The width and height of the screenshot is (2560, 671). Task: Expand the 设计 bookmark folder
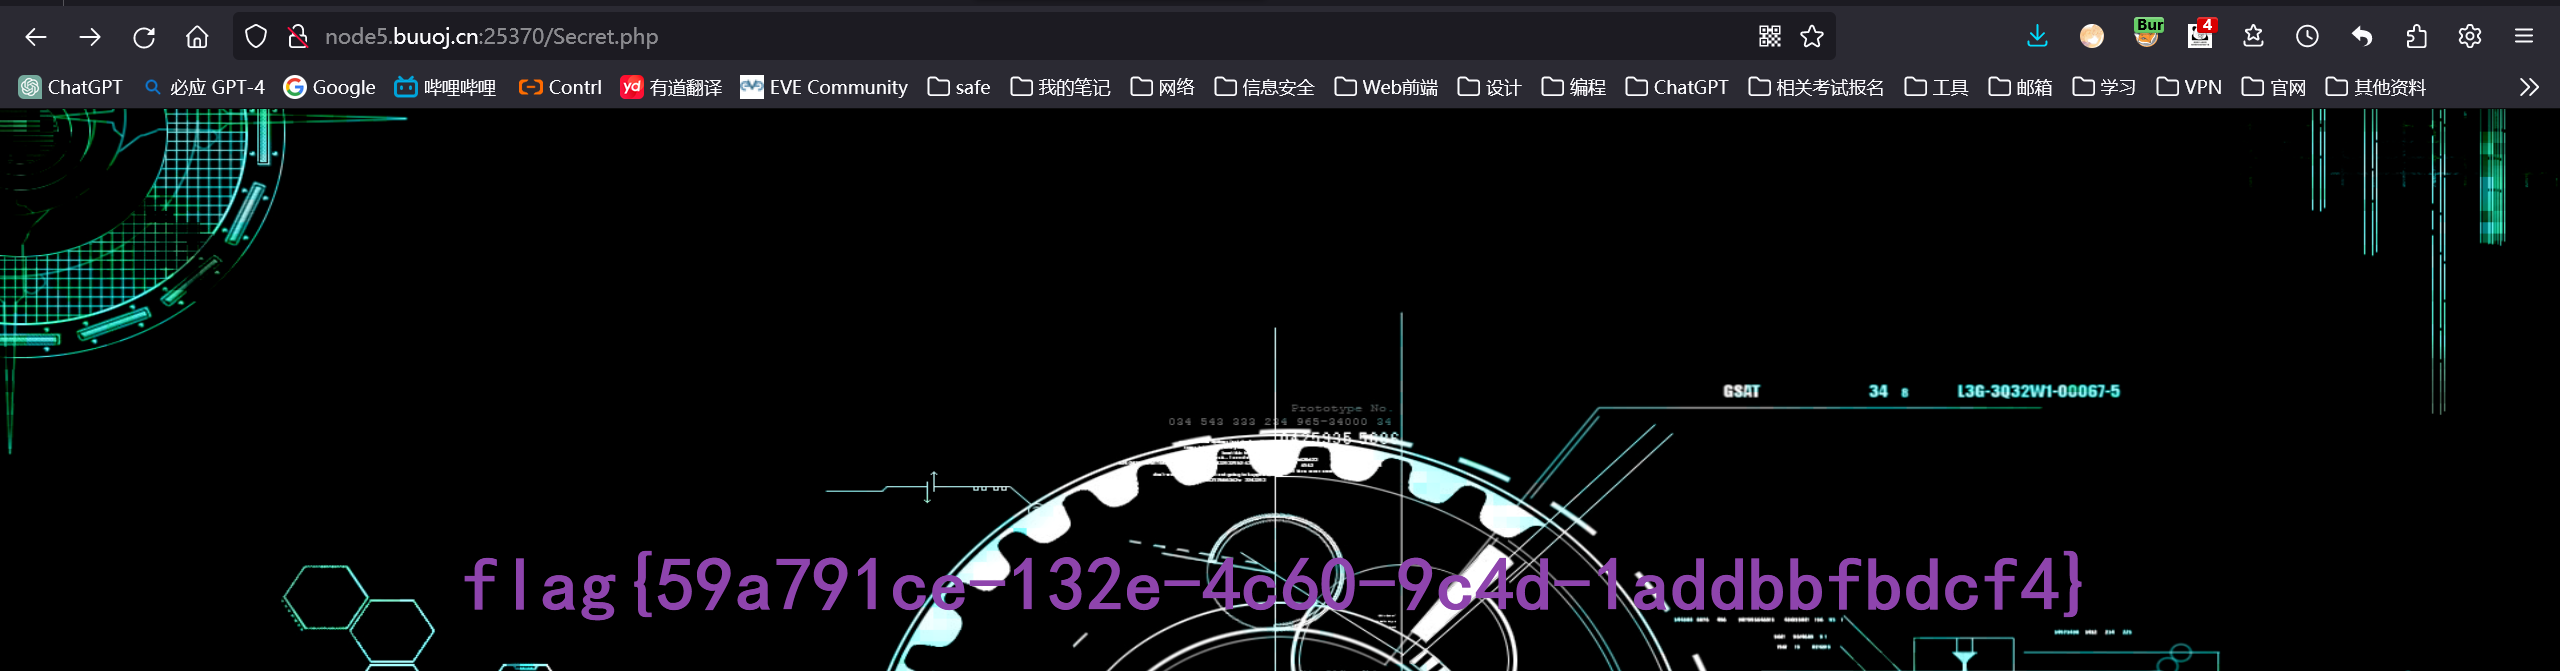tap(1490, 88)
